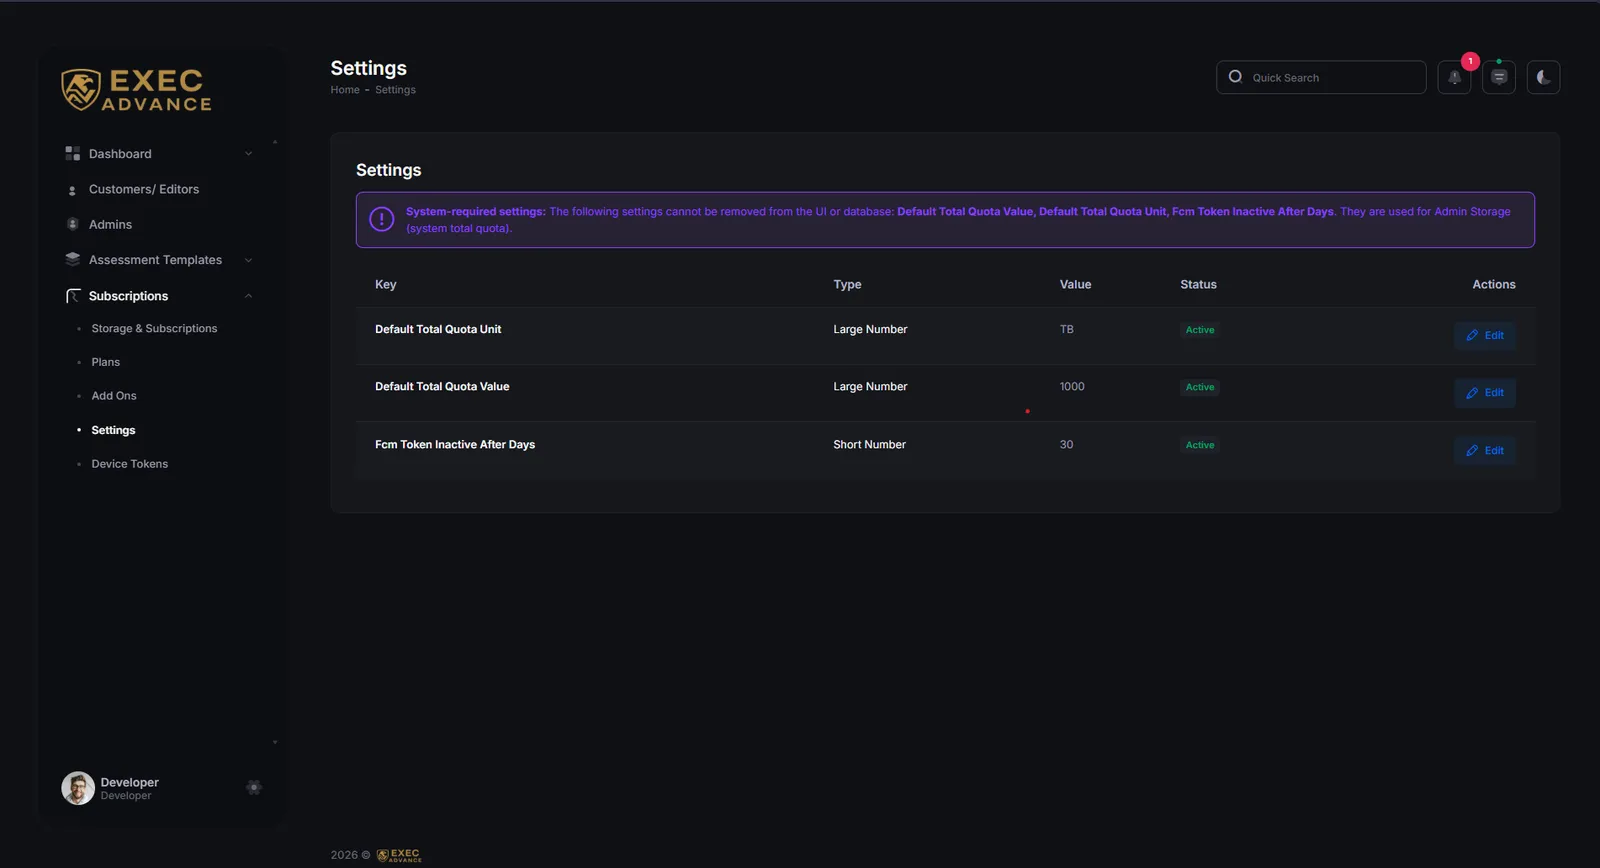1600x868 pixels.
Task: Click the Key column header
Action: click(386, 285)
